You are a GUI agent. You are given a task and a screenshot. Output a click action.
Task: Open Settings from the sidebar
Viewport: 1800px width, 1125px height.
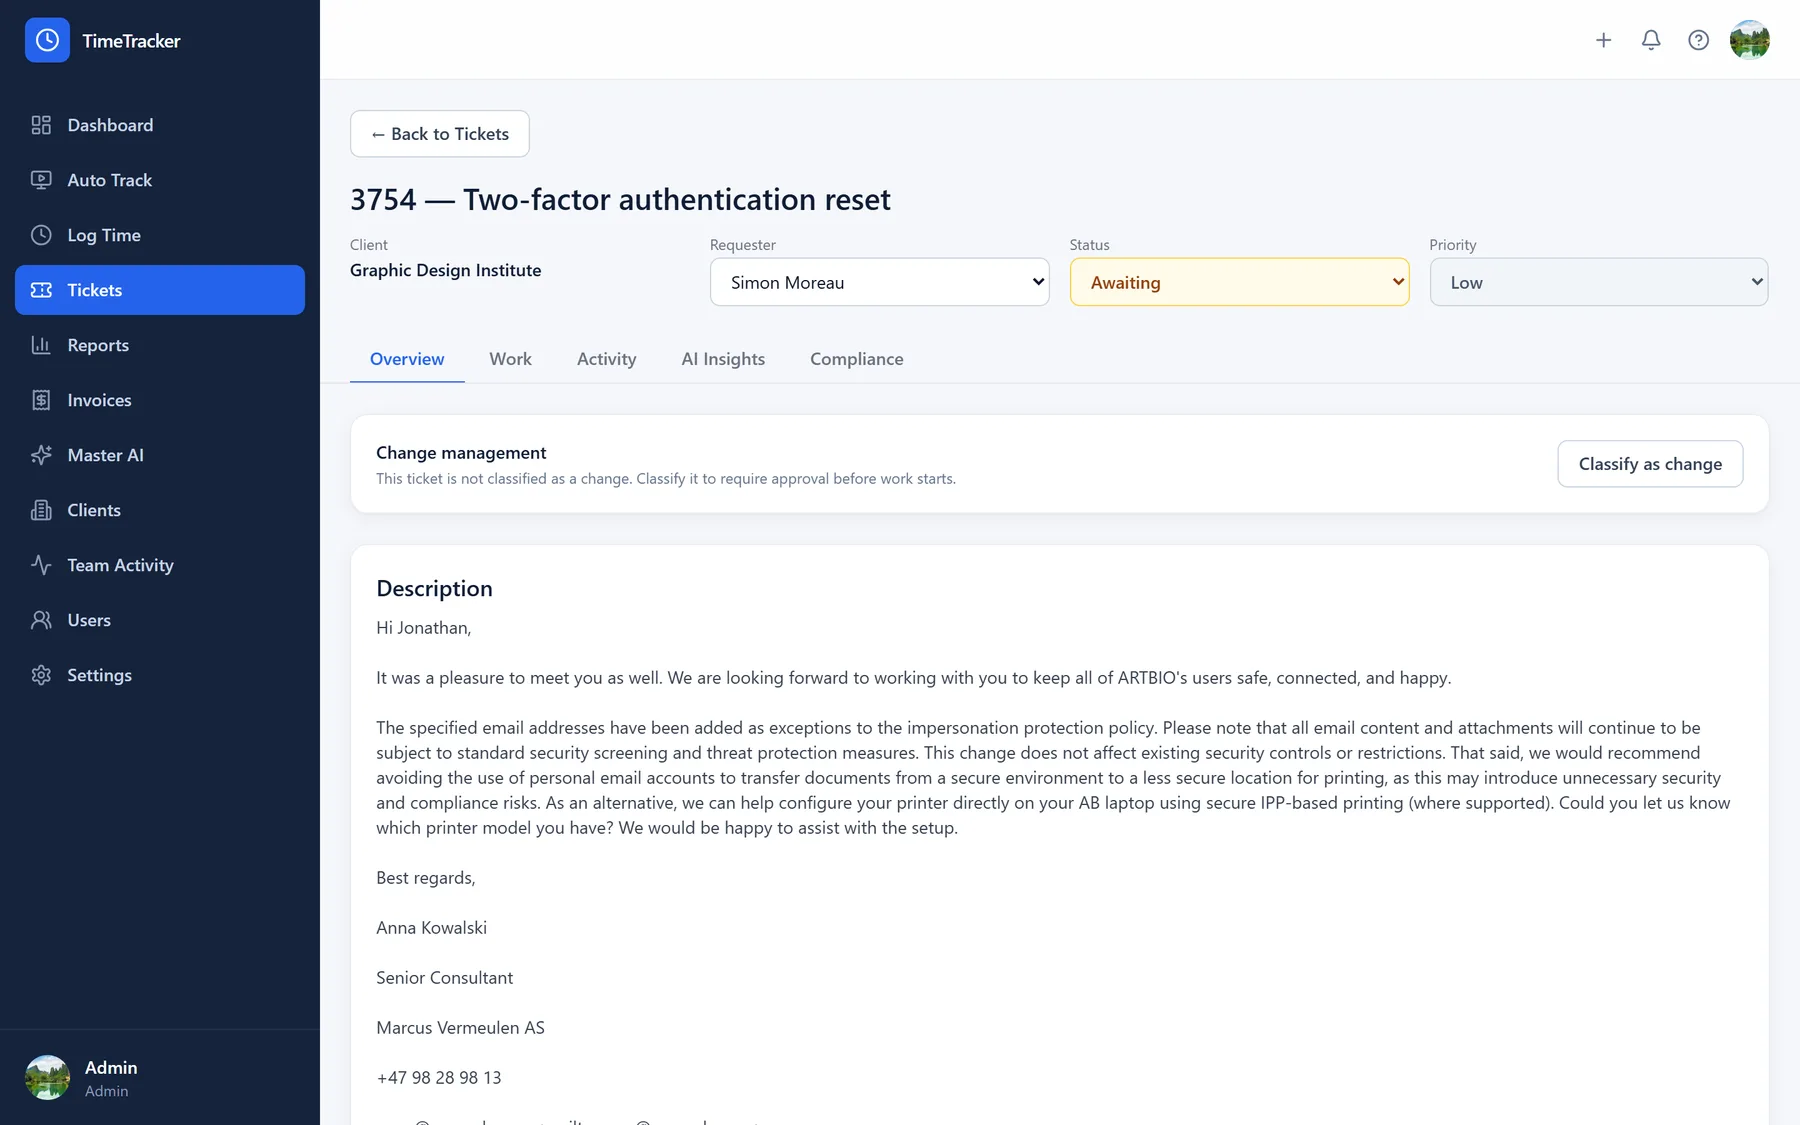160,675
